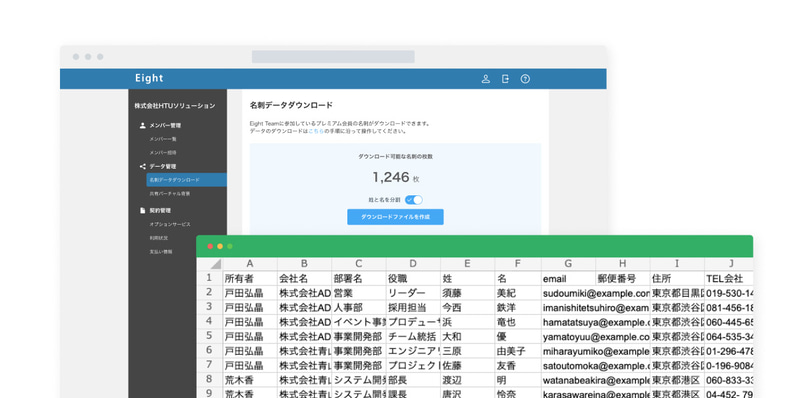Click the ダウンロードファイルを作成 button
The image size is (800, 398).
(395, 217)
